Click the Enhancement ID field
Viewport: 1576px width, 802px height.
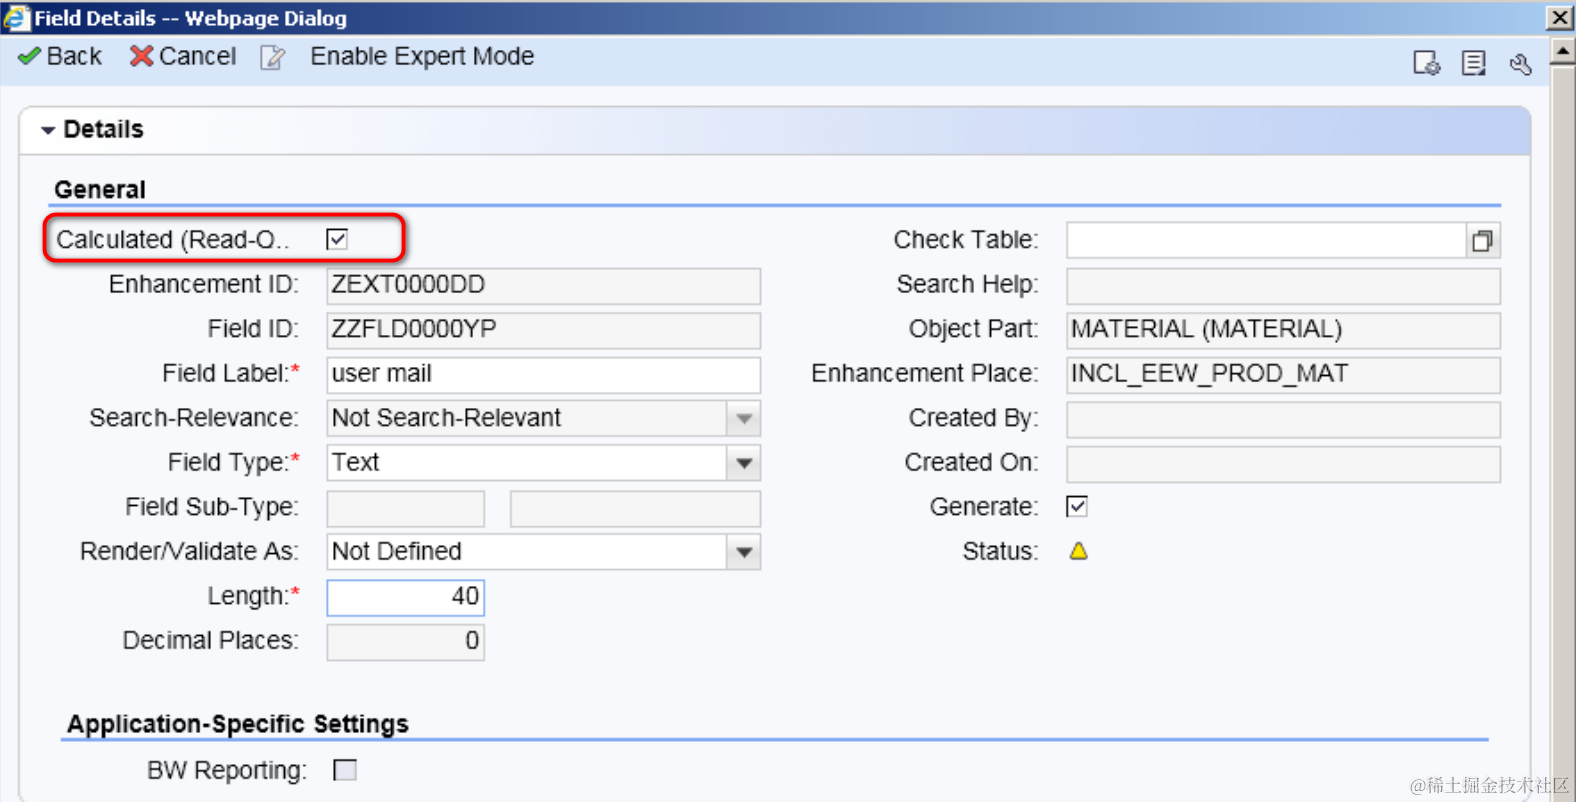pos(543,286)
